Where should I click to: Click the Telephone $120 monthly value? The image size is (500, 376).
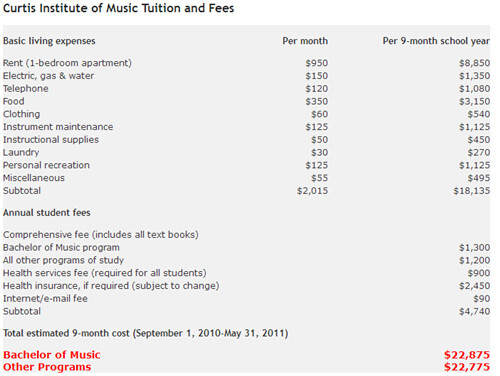pyautogui.click(x=317, y=89)
